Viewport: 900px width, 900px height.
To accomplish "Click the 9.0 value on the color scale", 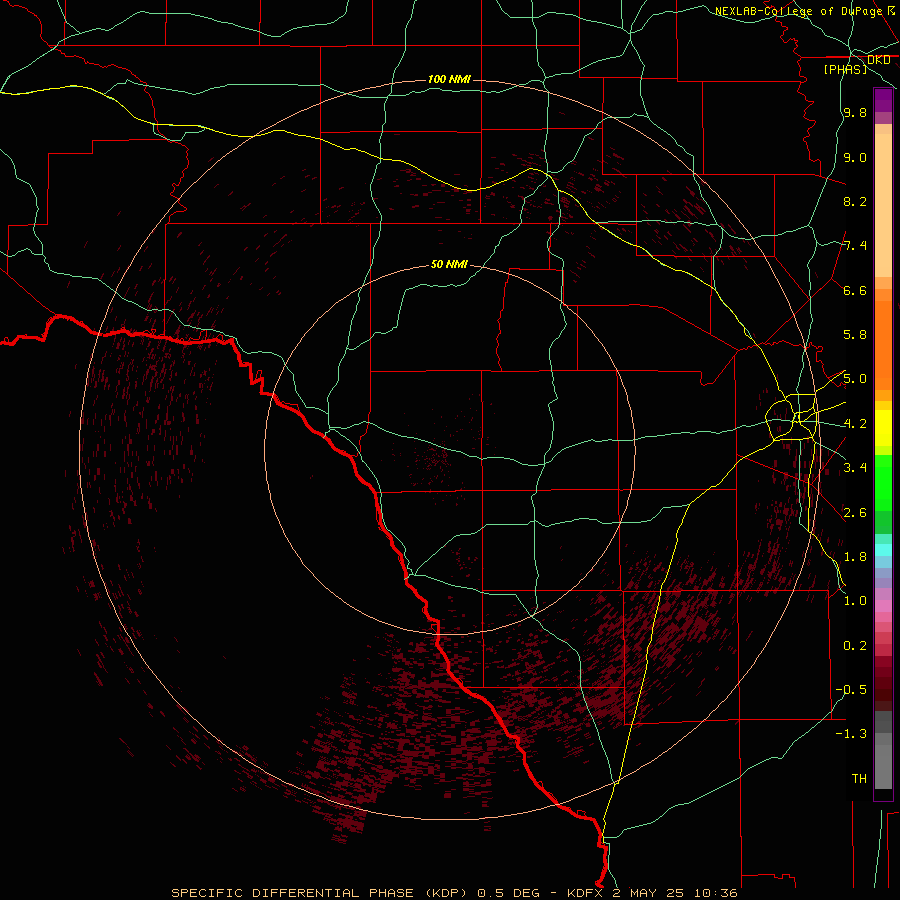I will point(855,157).
